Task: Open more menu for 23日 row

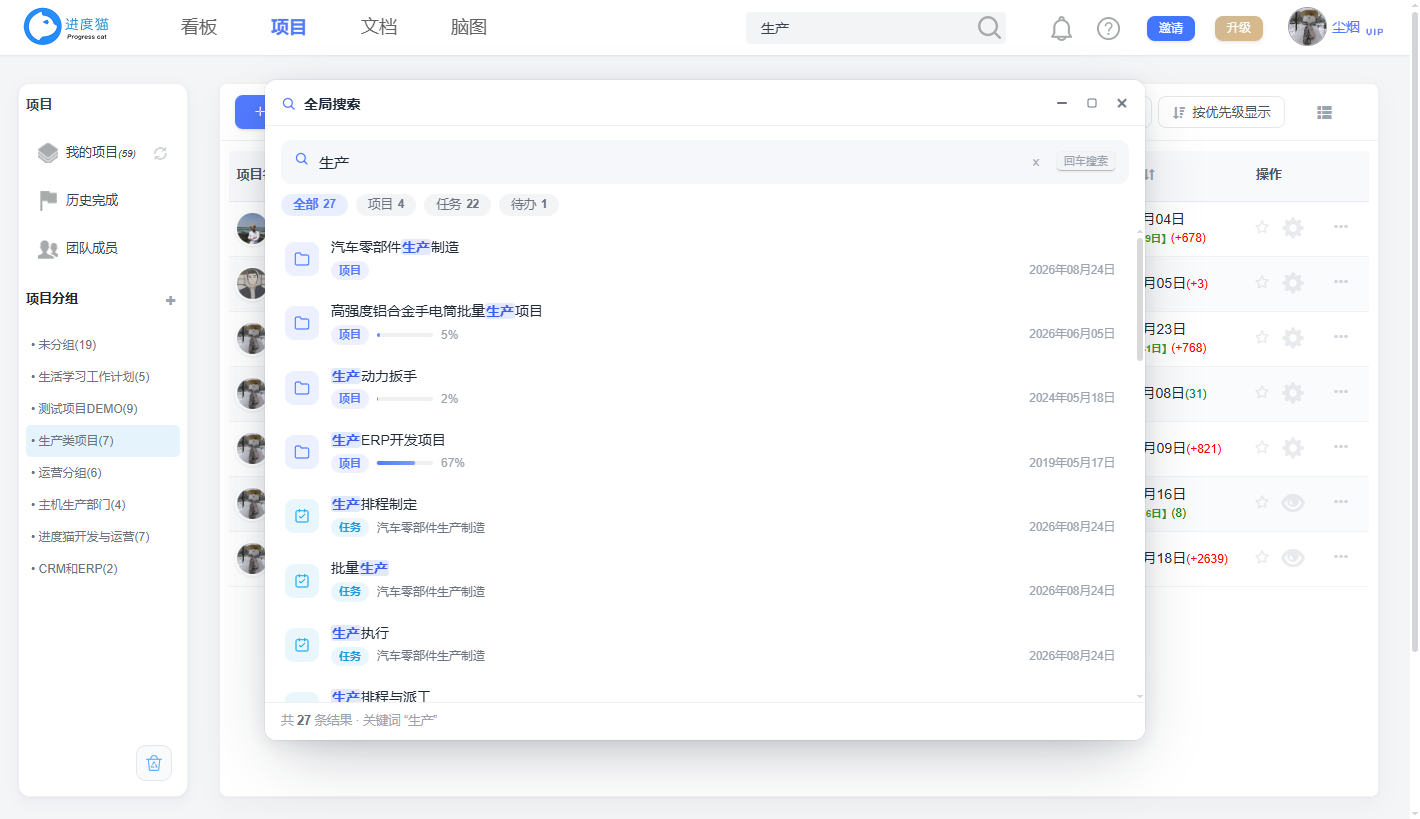Action: (1341, 337)
